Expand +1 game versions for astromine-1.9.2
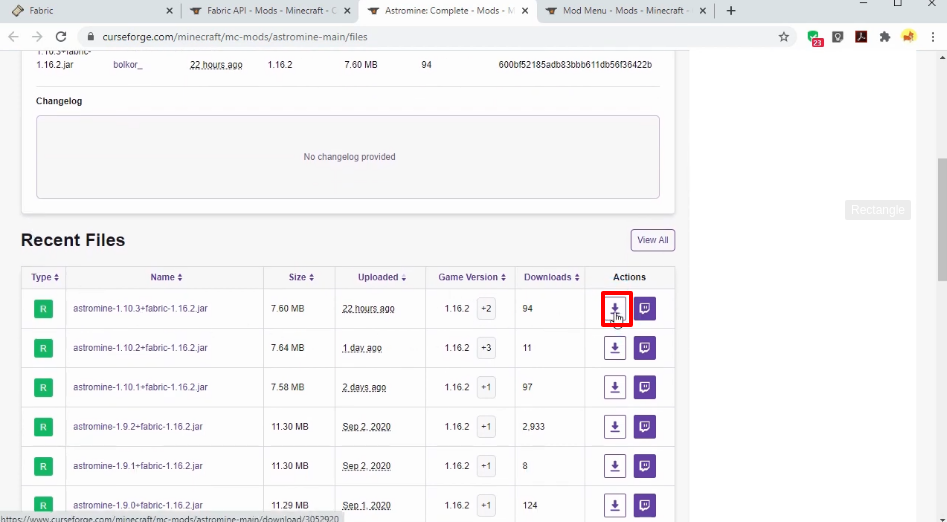The width and height of the screenshot is (947, 522). (x=486, y=427)
